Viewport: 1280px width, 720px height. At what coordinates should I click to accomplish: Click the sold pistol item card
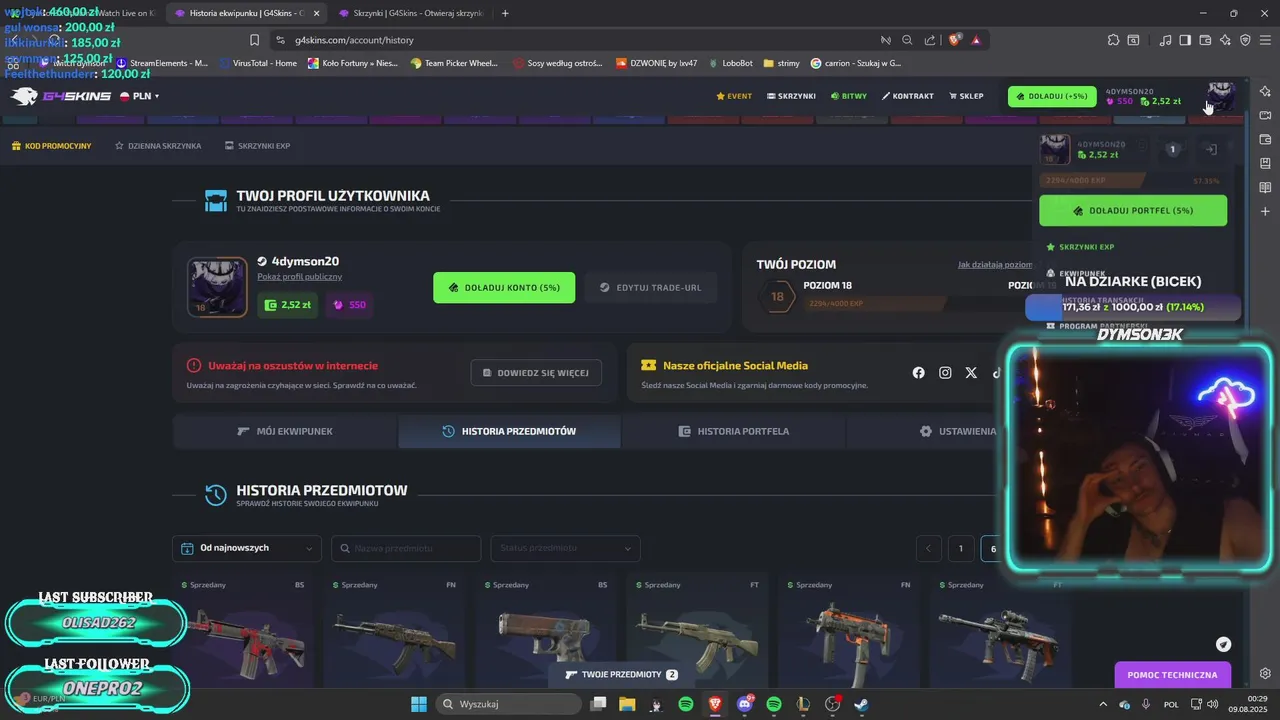546,630
